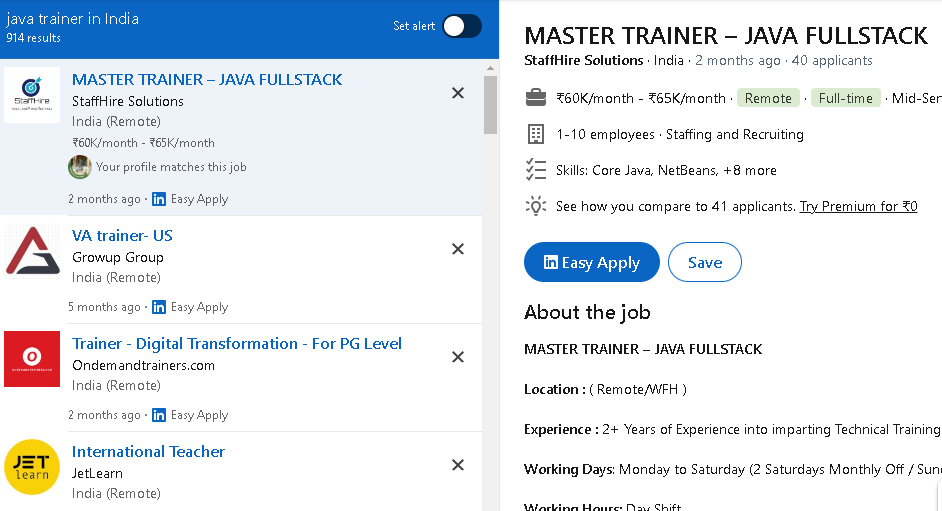Click Ondemandtrainers.com company name
The image size is (942, 511).
pos(143,365)
